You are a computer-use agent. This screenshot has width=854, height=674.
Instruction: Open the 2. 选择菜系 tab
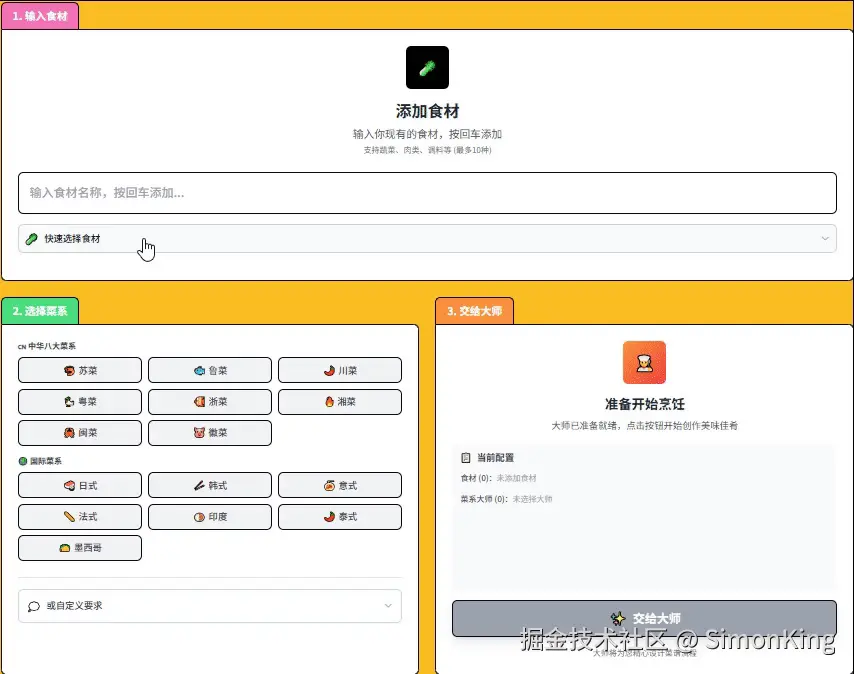click(x=40, y=311)
